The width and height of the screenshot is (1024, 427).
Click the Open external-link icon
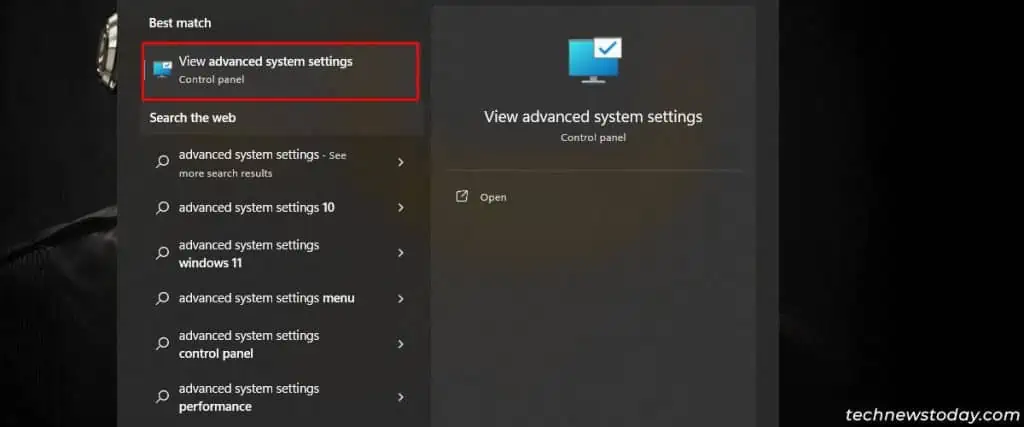tap(462, 197)
